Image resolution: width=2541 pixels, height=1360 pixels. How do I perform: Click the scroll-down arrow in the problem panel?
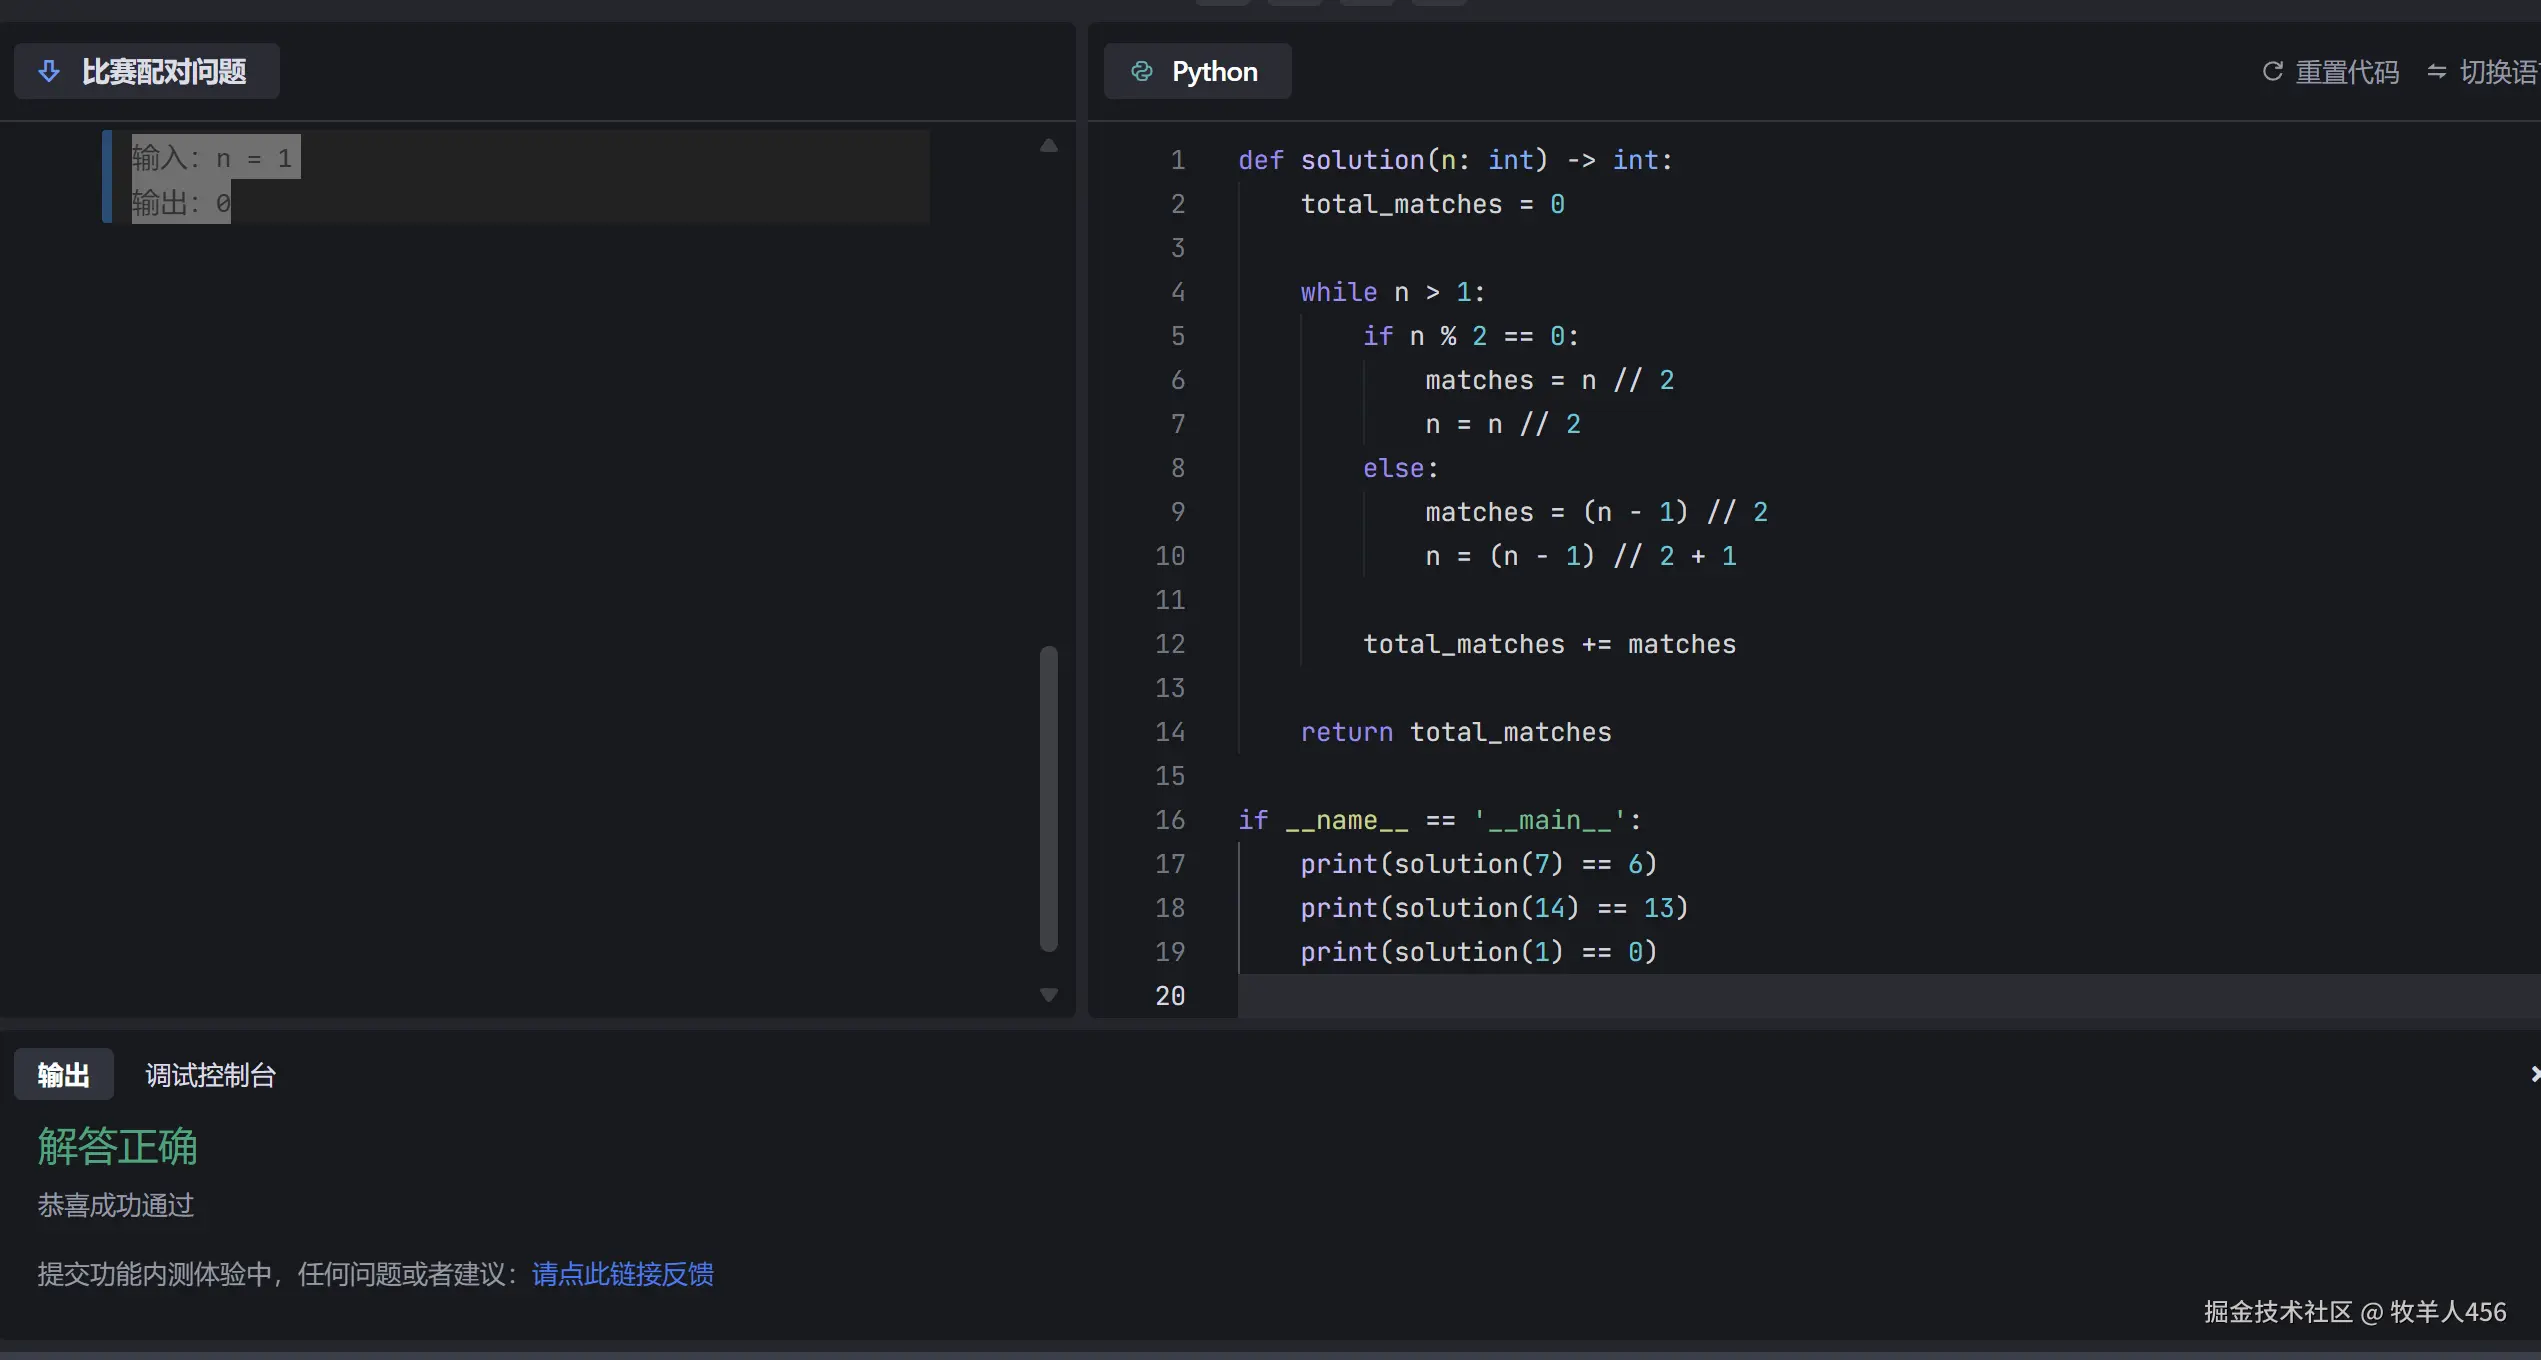[x=1048, y=994]
